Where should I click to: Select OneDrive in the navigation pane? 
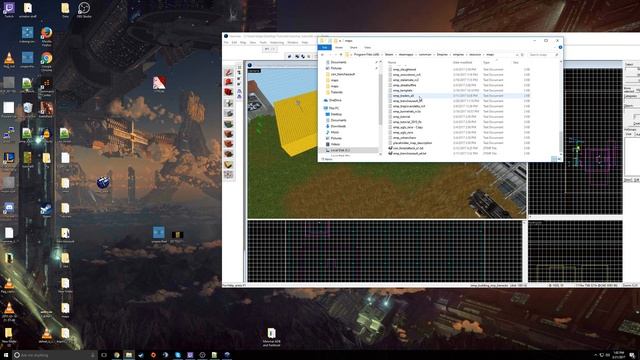pos(335,100)
